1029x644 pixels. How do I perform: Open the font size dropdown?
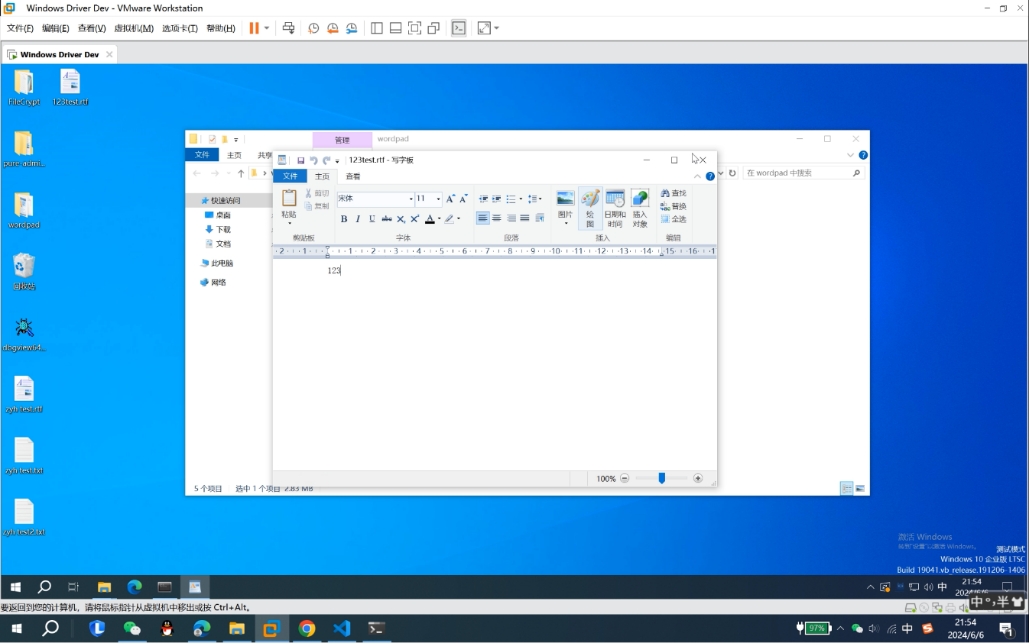pos(438,199)
